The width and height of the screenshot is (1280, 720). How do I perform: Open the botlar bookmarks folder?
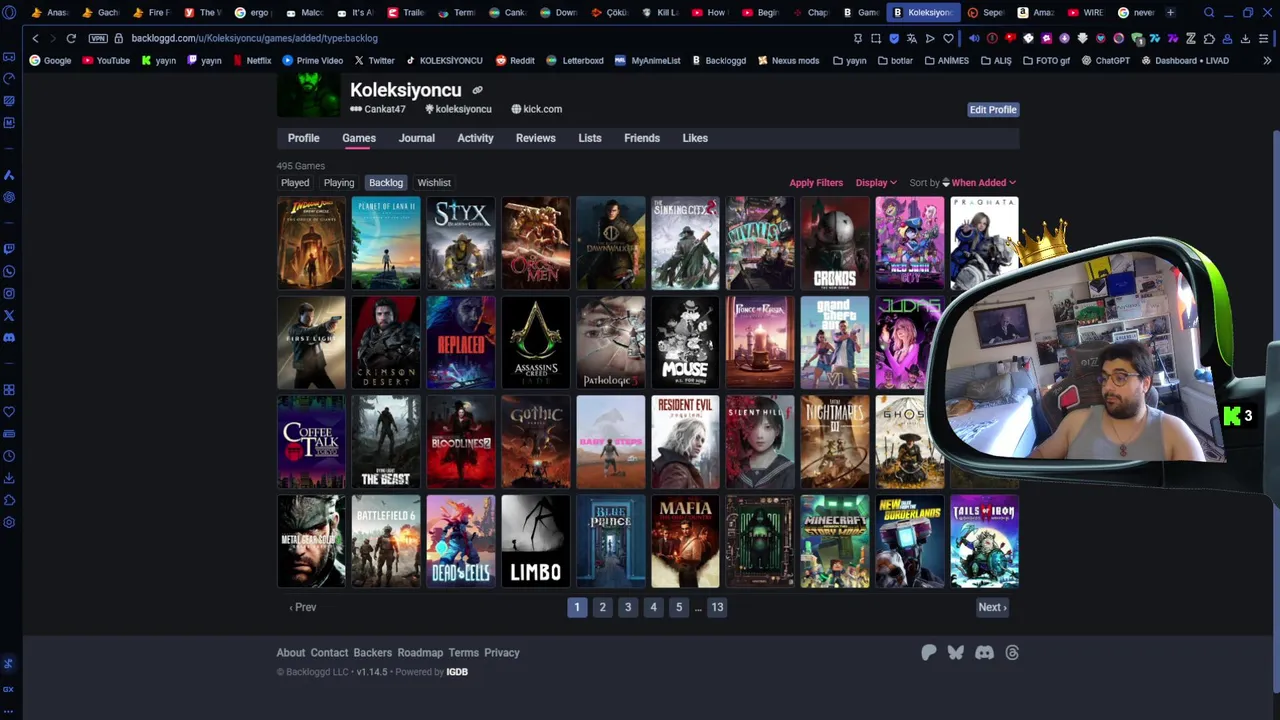pyautogui.click(x=895, y=60)
